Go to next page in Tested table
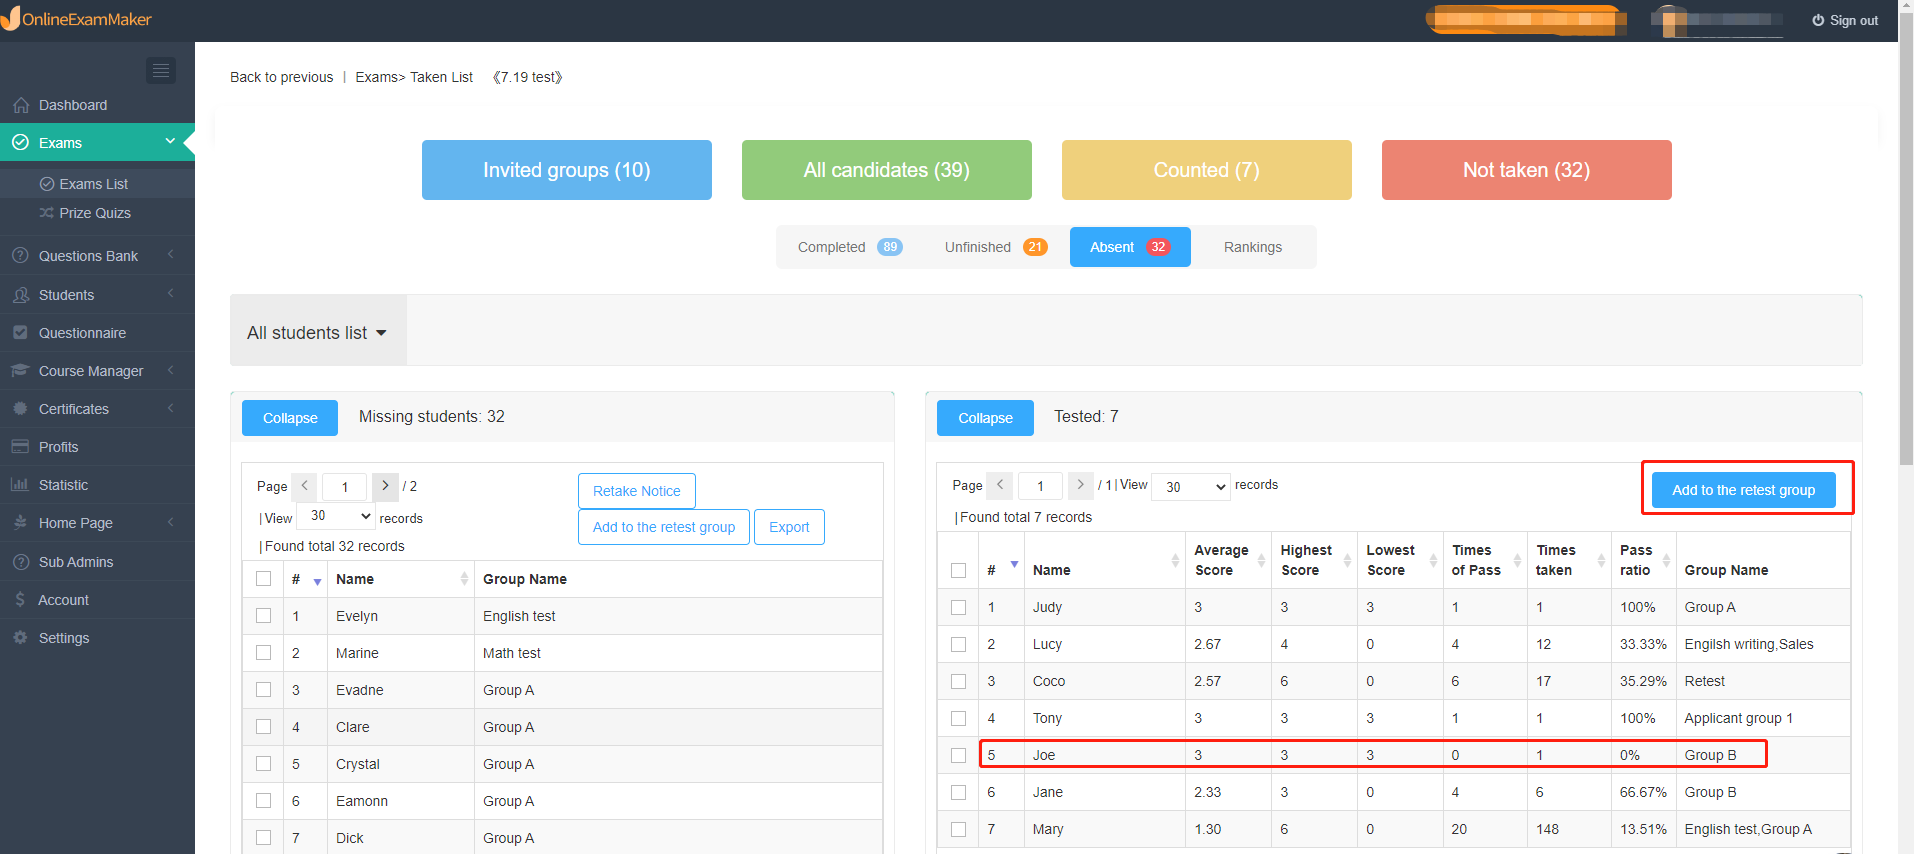 click(1080, 485)
